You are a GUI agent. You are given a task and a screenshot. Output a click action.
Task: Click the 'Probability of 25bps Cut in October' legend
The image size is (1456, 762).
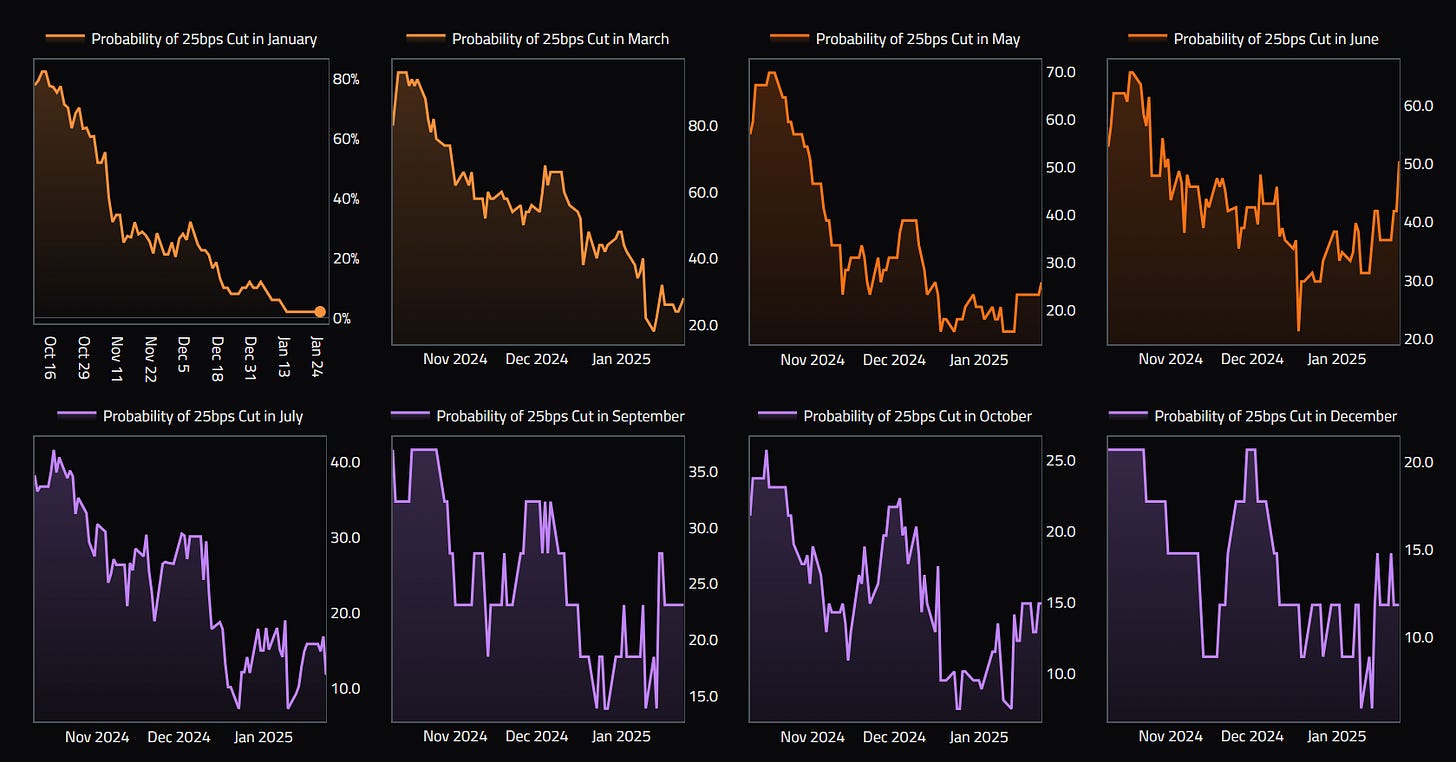pos(895,416)
